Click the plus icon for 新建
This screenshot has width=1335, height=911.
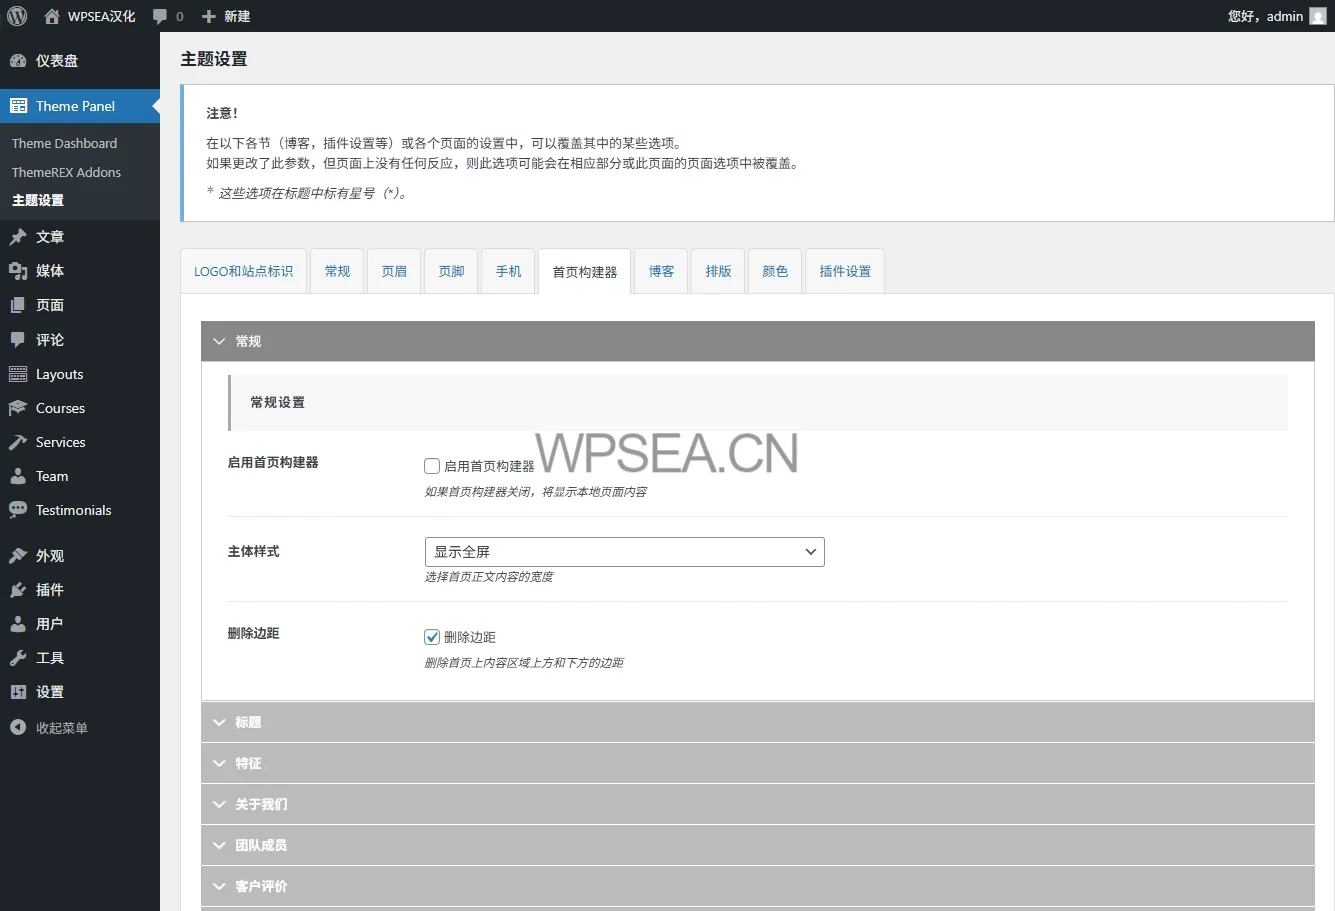tap(208, 16)
